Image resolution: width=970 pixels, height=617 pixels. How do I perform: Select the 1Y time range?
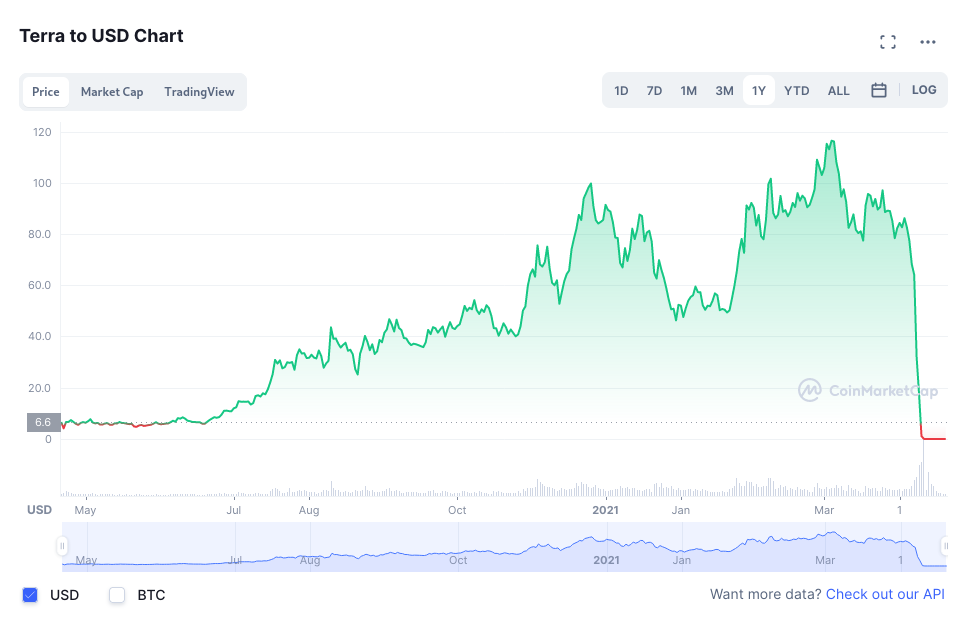tap(758, 91)
